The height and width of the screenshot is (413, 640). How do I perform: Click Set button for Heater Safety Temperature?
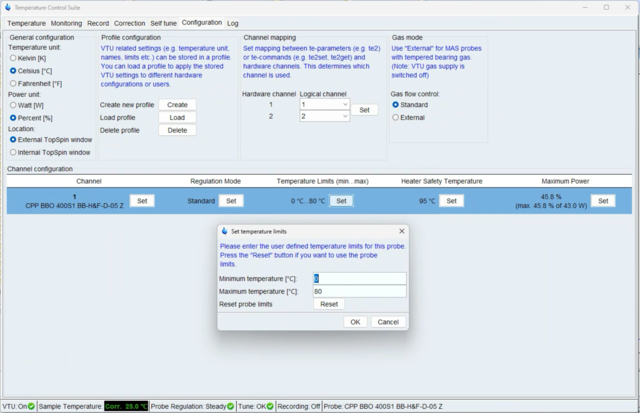pos(452,201)
